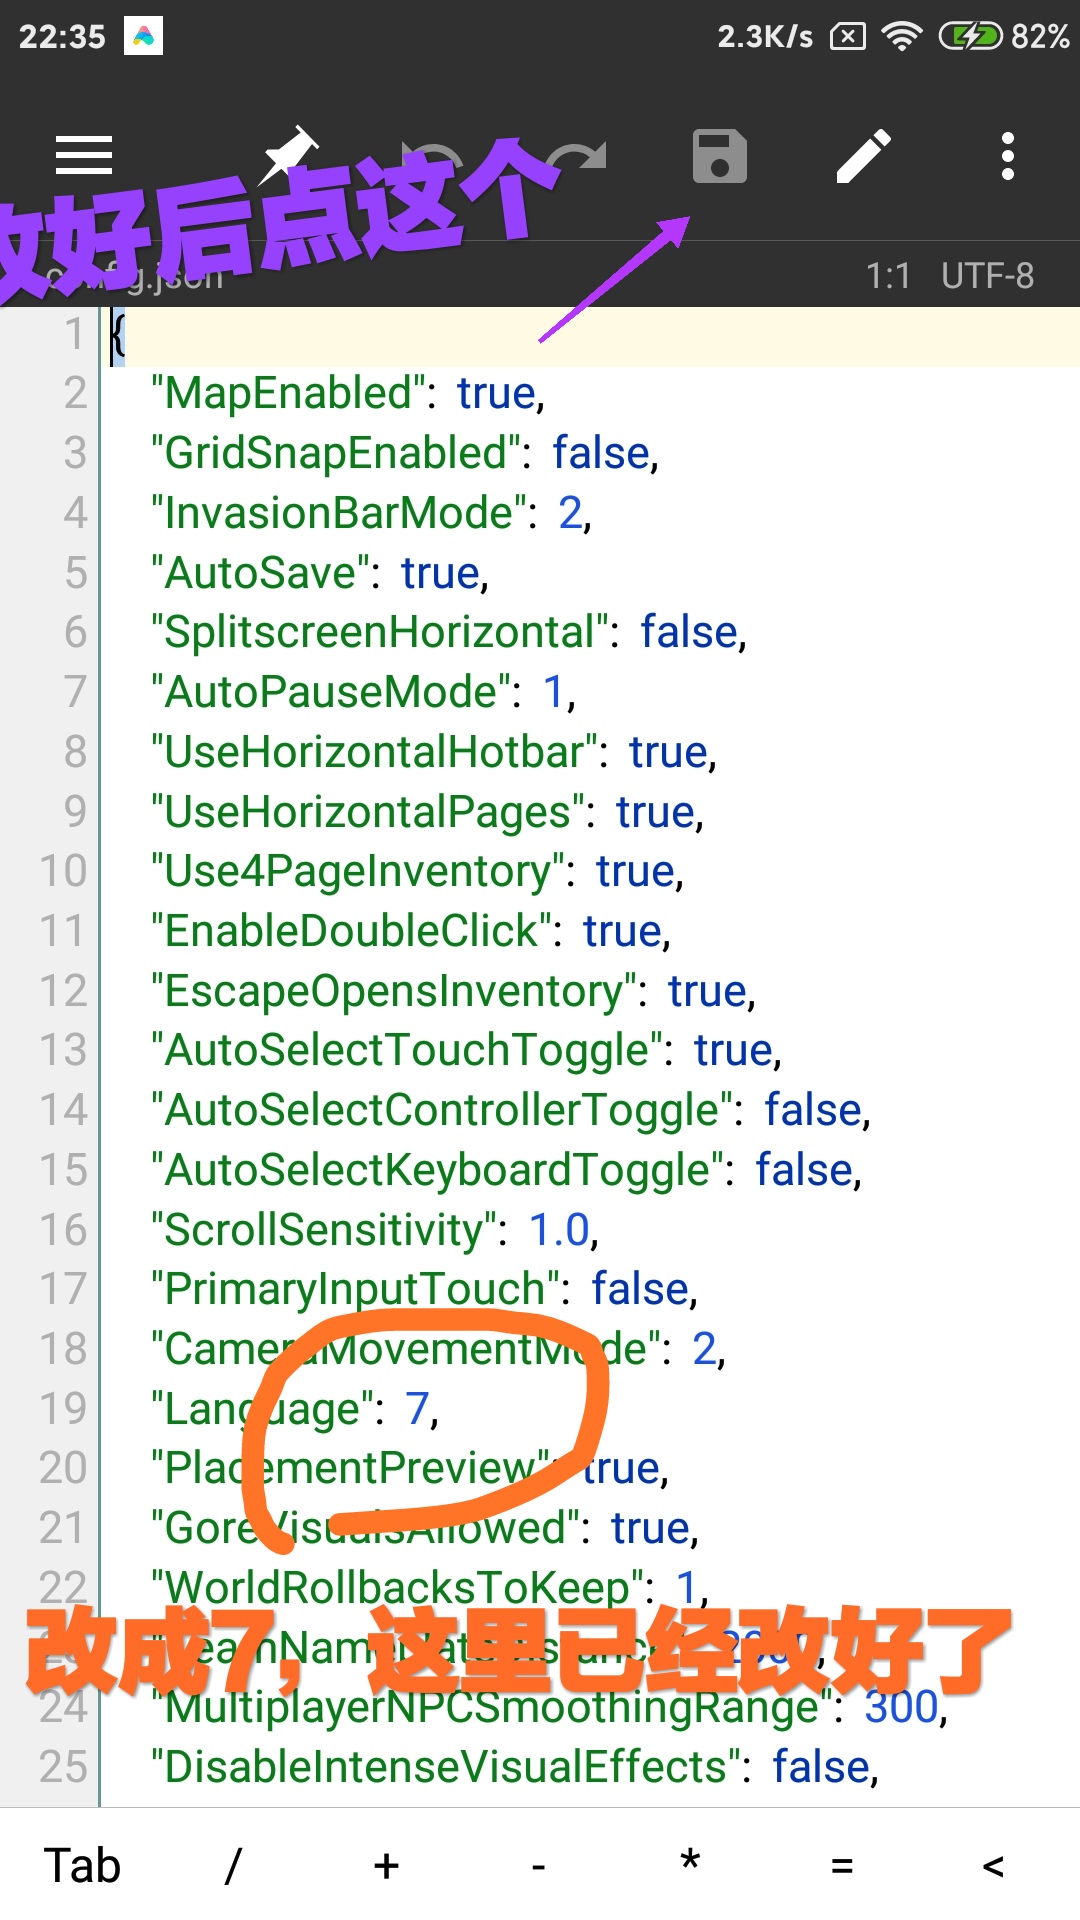Tap the pencil edit mode icon

click(864, 157)
